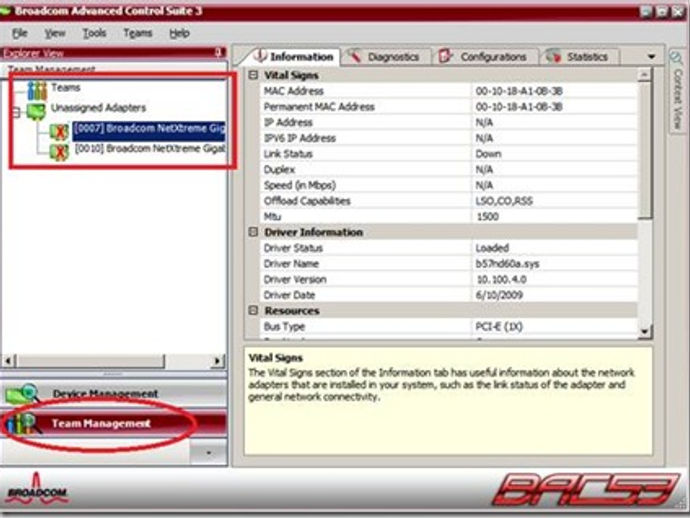This screenshot has height=518, width=690.
Task: Click the Driver Name value b57nd60a.sys
Action: pos(507,264)
